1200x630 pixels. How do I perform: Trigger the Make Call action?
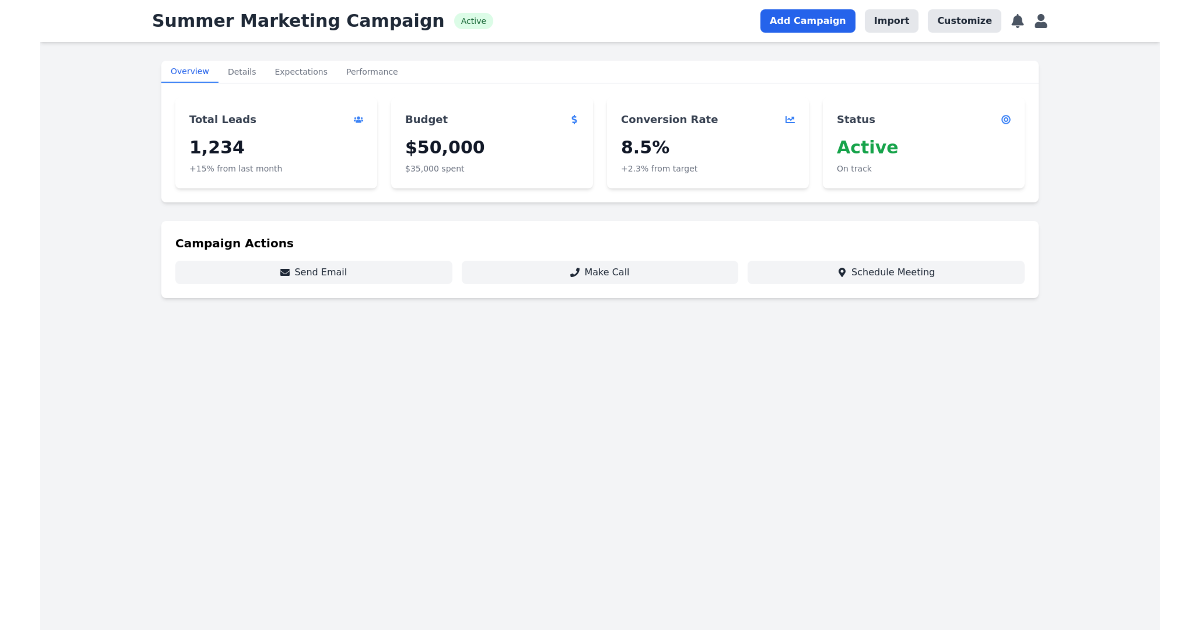tap(599, 271)
